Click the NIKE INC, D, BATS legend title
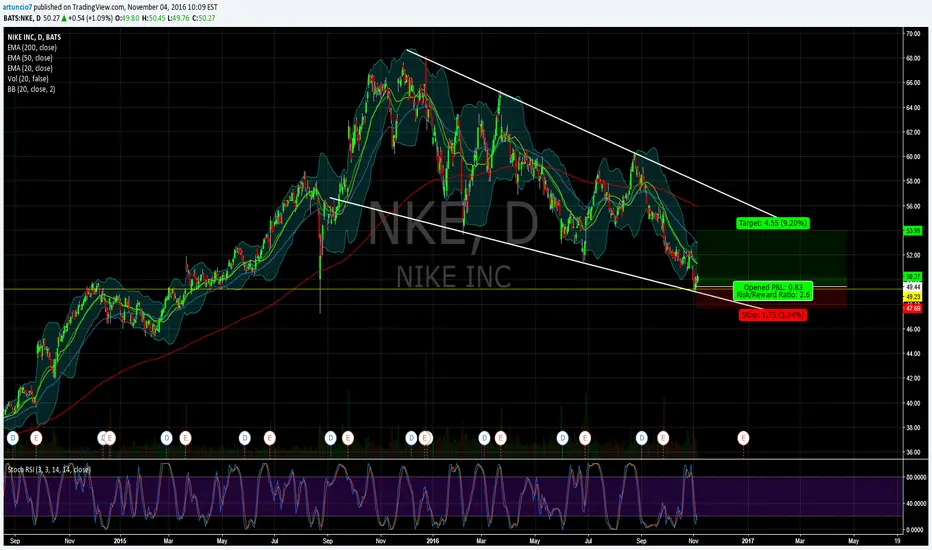Screen dimensions: 932x550 click(34, 37)
